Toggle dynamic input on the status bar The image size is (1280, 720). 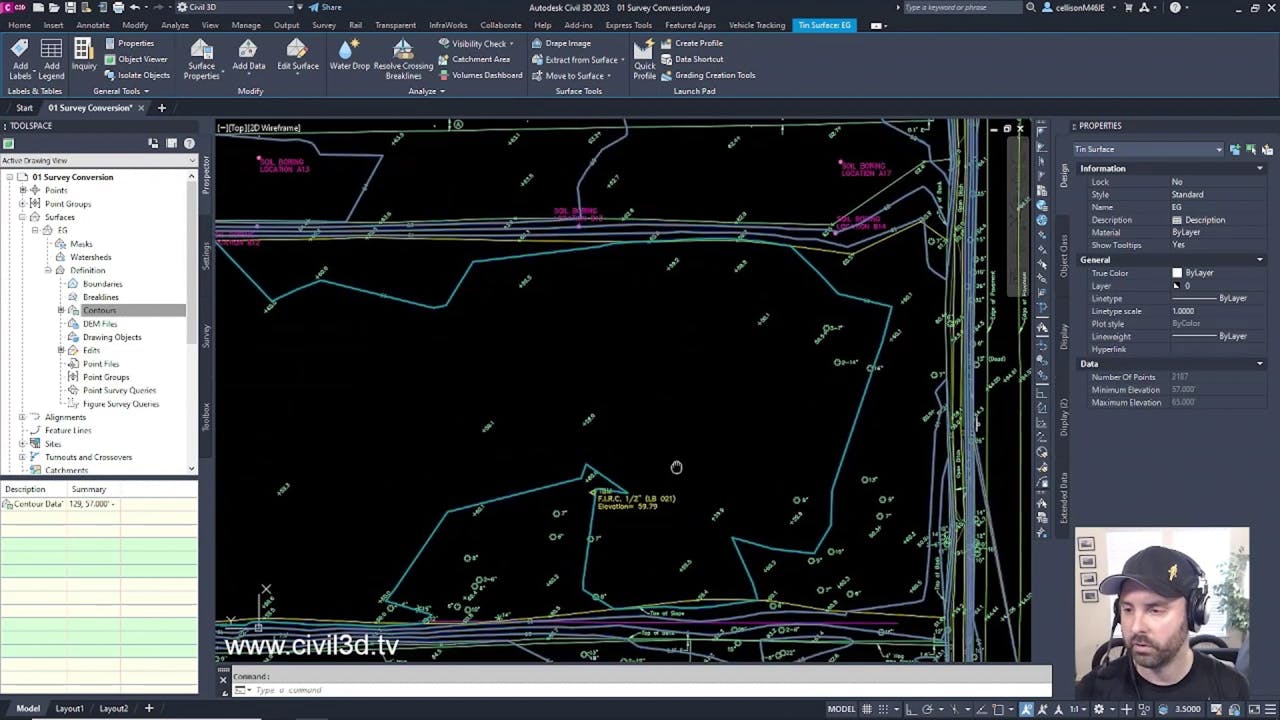(x=1125, y=708)
